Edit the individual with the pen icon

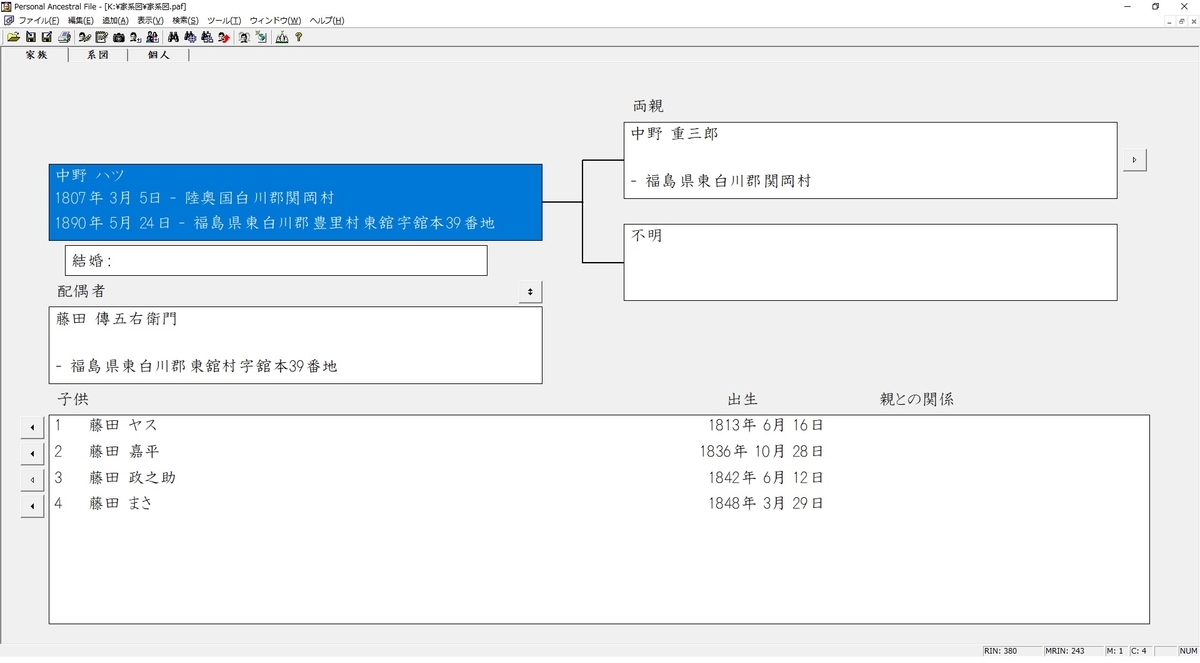pos(85,37)
